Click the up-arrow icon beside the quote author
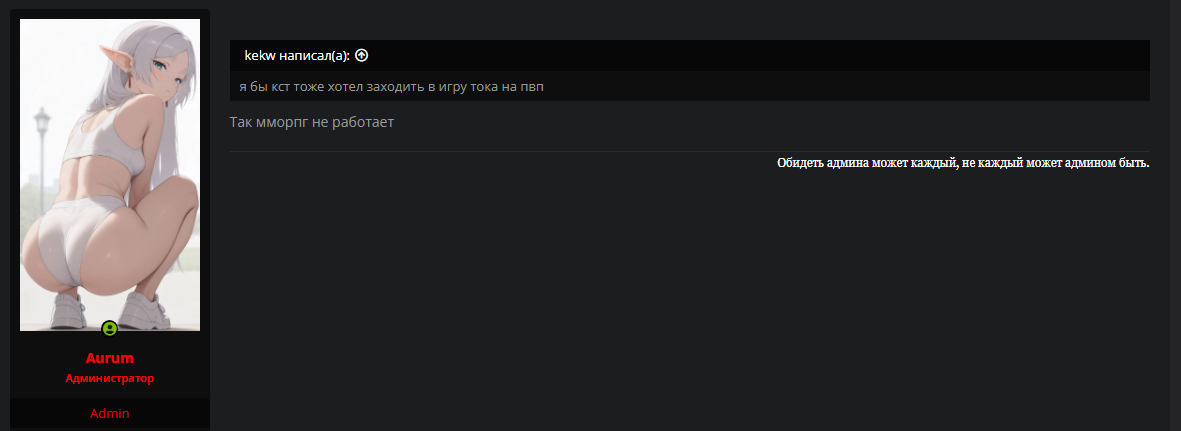This screenshot has width=1181, height=431. coord(362,56)
